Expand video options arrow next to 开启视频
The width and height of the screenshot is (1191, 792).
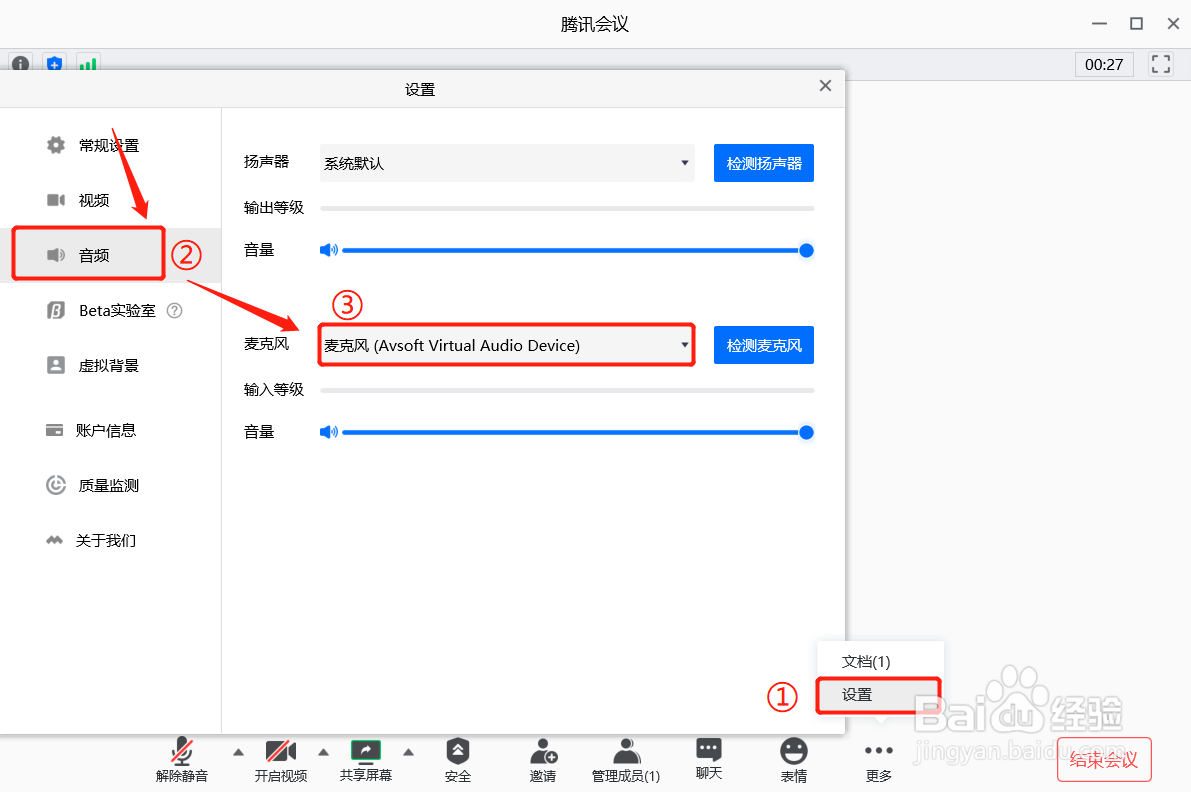point(324,753)
